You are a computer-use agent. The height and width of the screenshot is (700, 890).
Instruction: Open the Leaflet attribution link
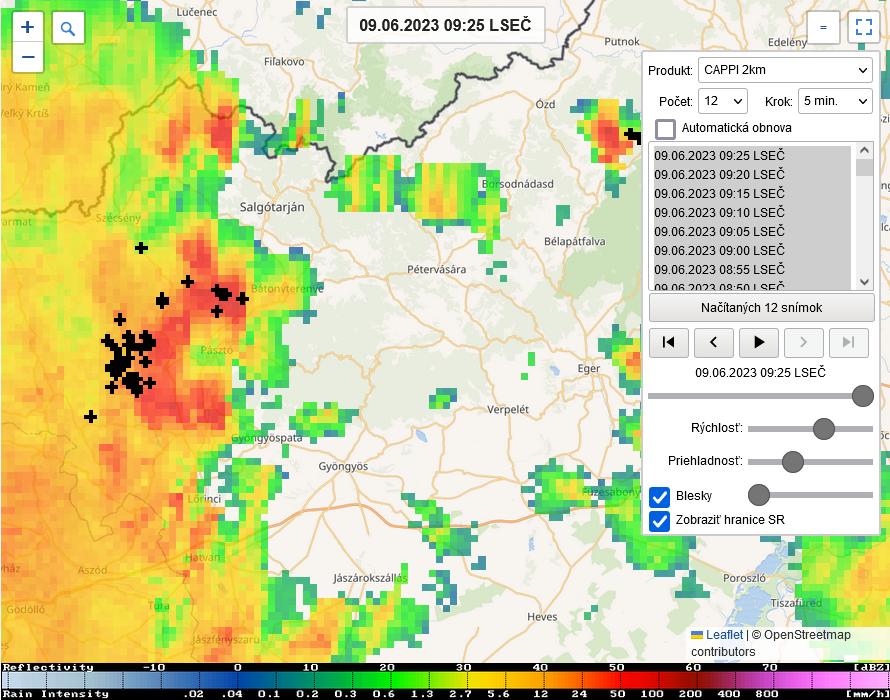[x=724, y=635]
